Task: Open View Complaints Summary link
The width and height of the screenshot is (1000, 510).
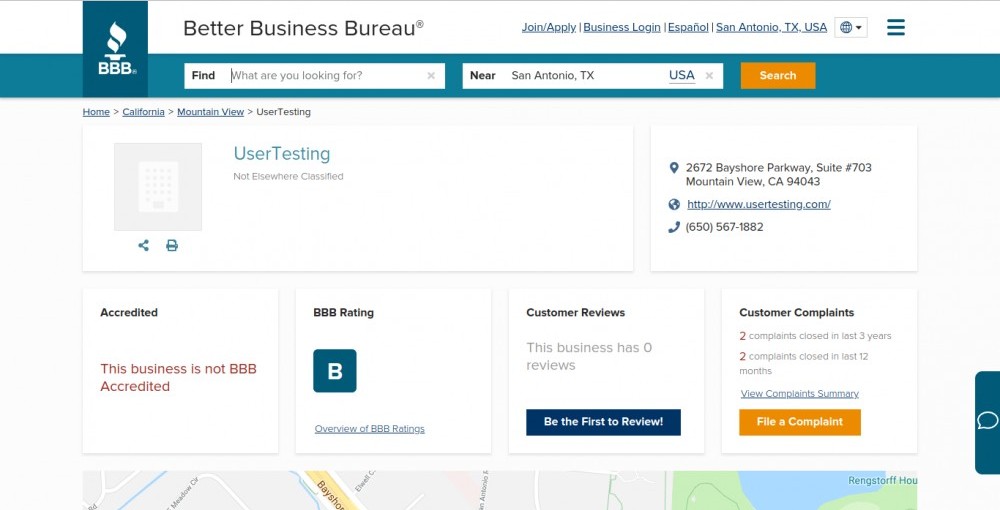Action: point(800,394)
